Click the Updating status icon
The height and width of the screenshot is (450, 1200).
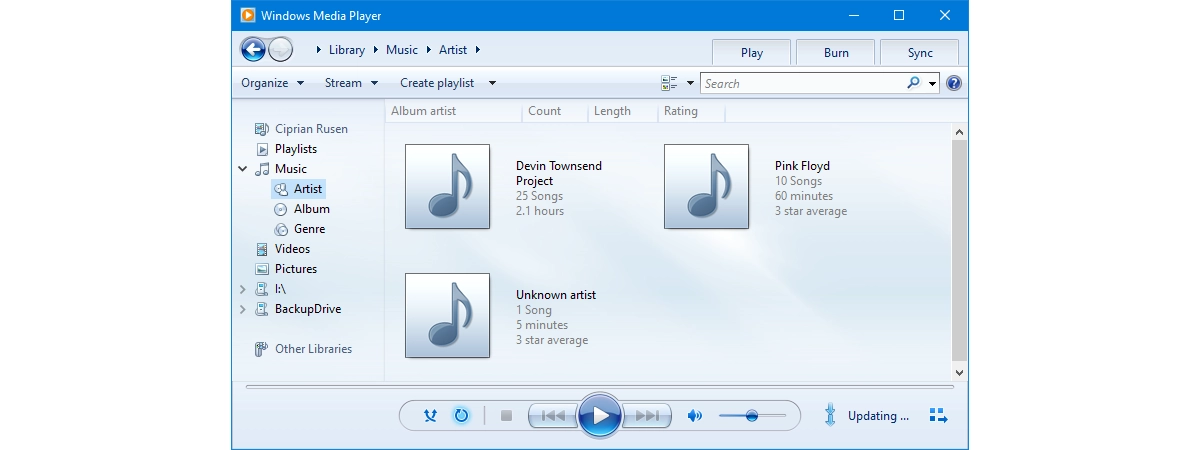click(x=829, y=415)
